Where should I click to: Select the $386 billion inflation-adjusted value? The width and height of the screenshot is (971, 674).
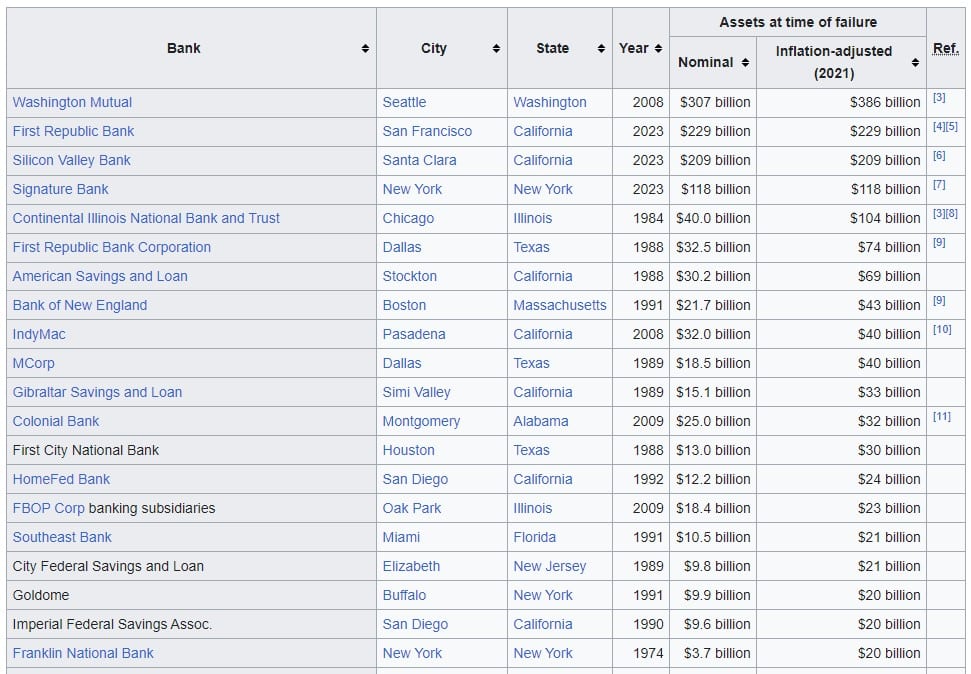[885, 102]
